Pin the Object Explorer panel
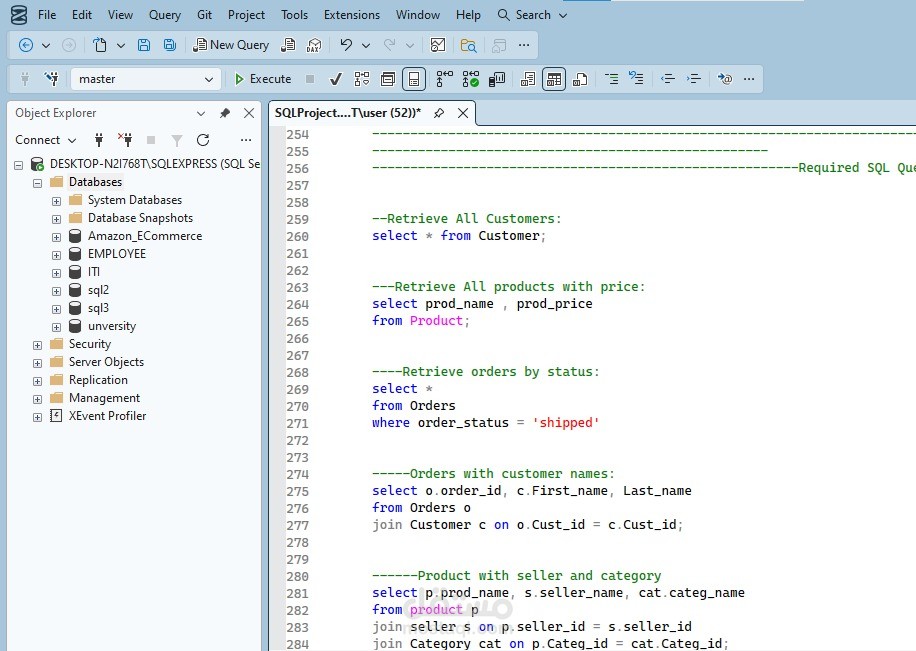 click(225, 113)
